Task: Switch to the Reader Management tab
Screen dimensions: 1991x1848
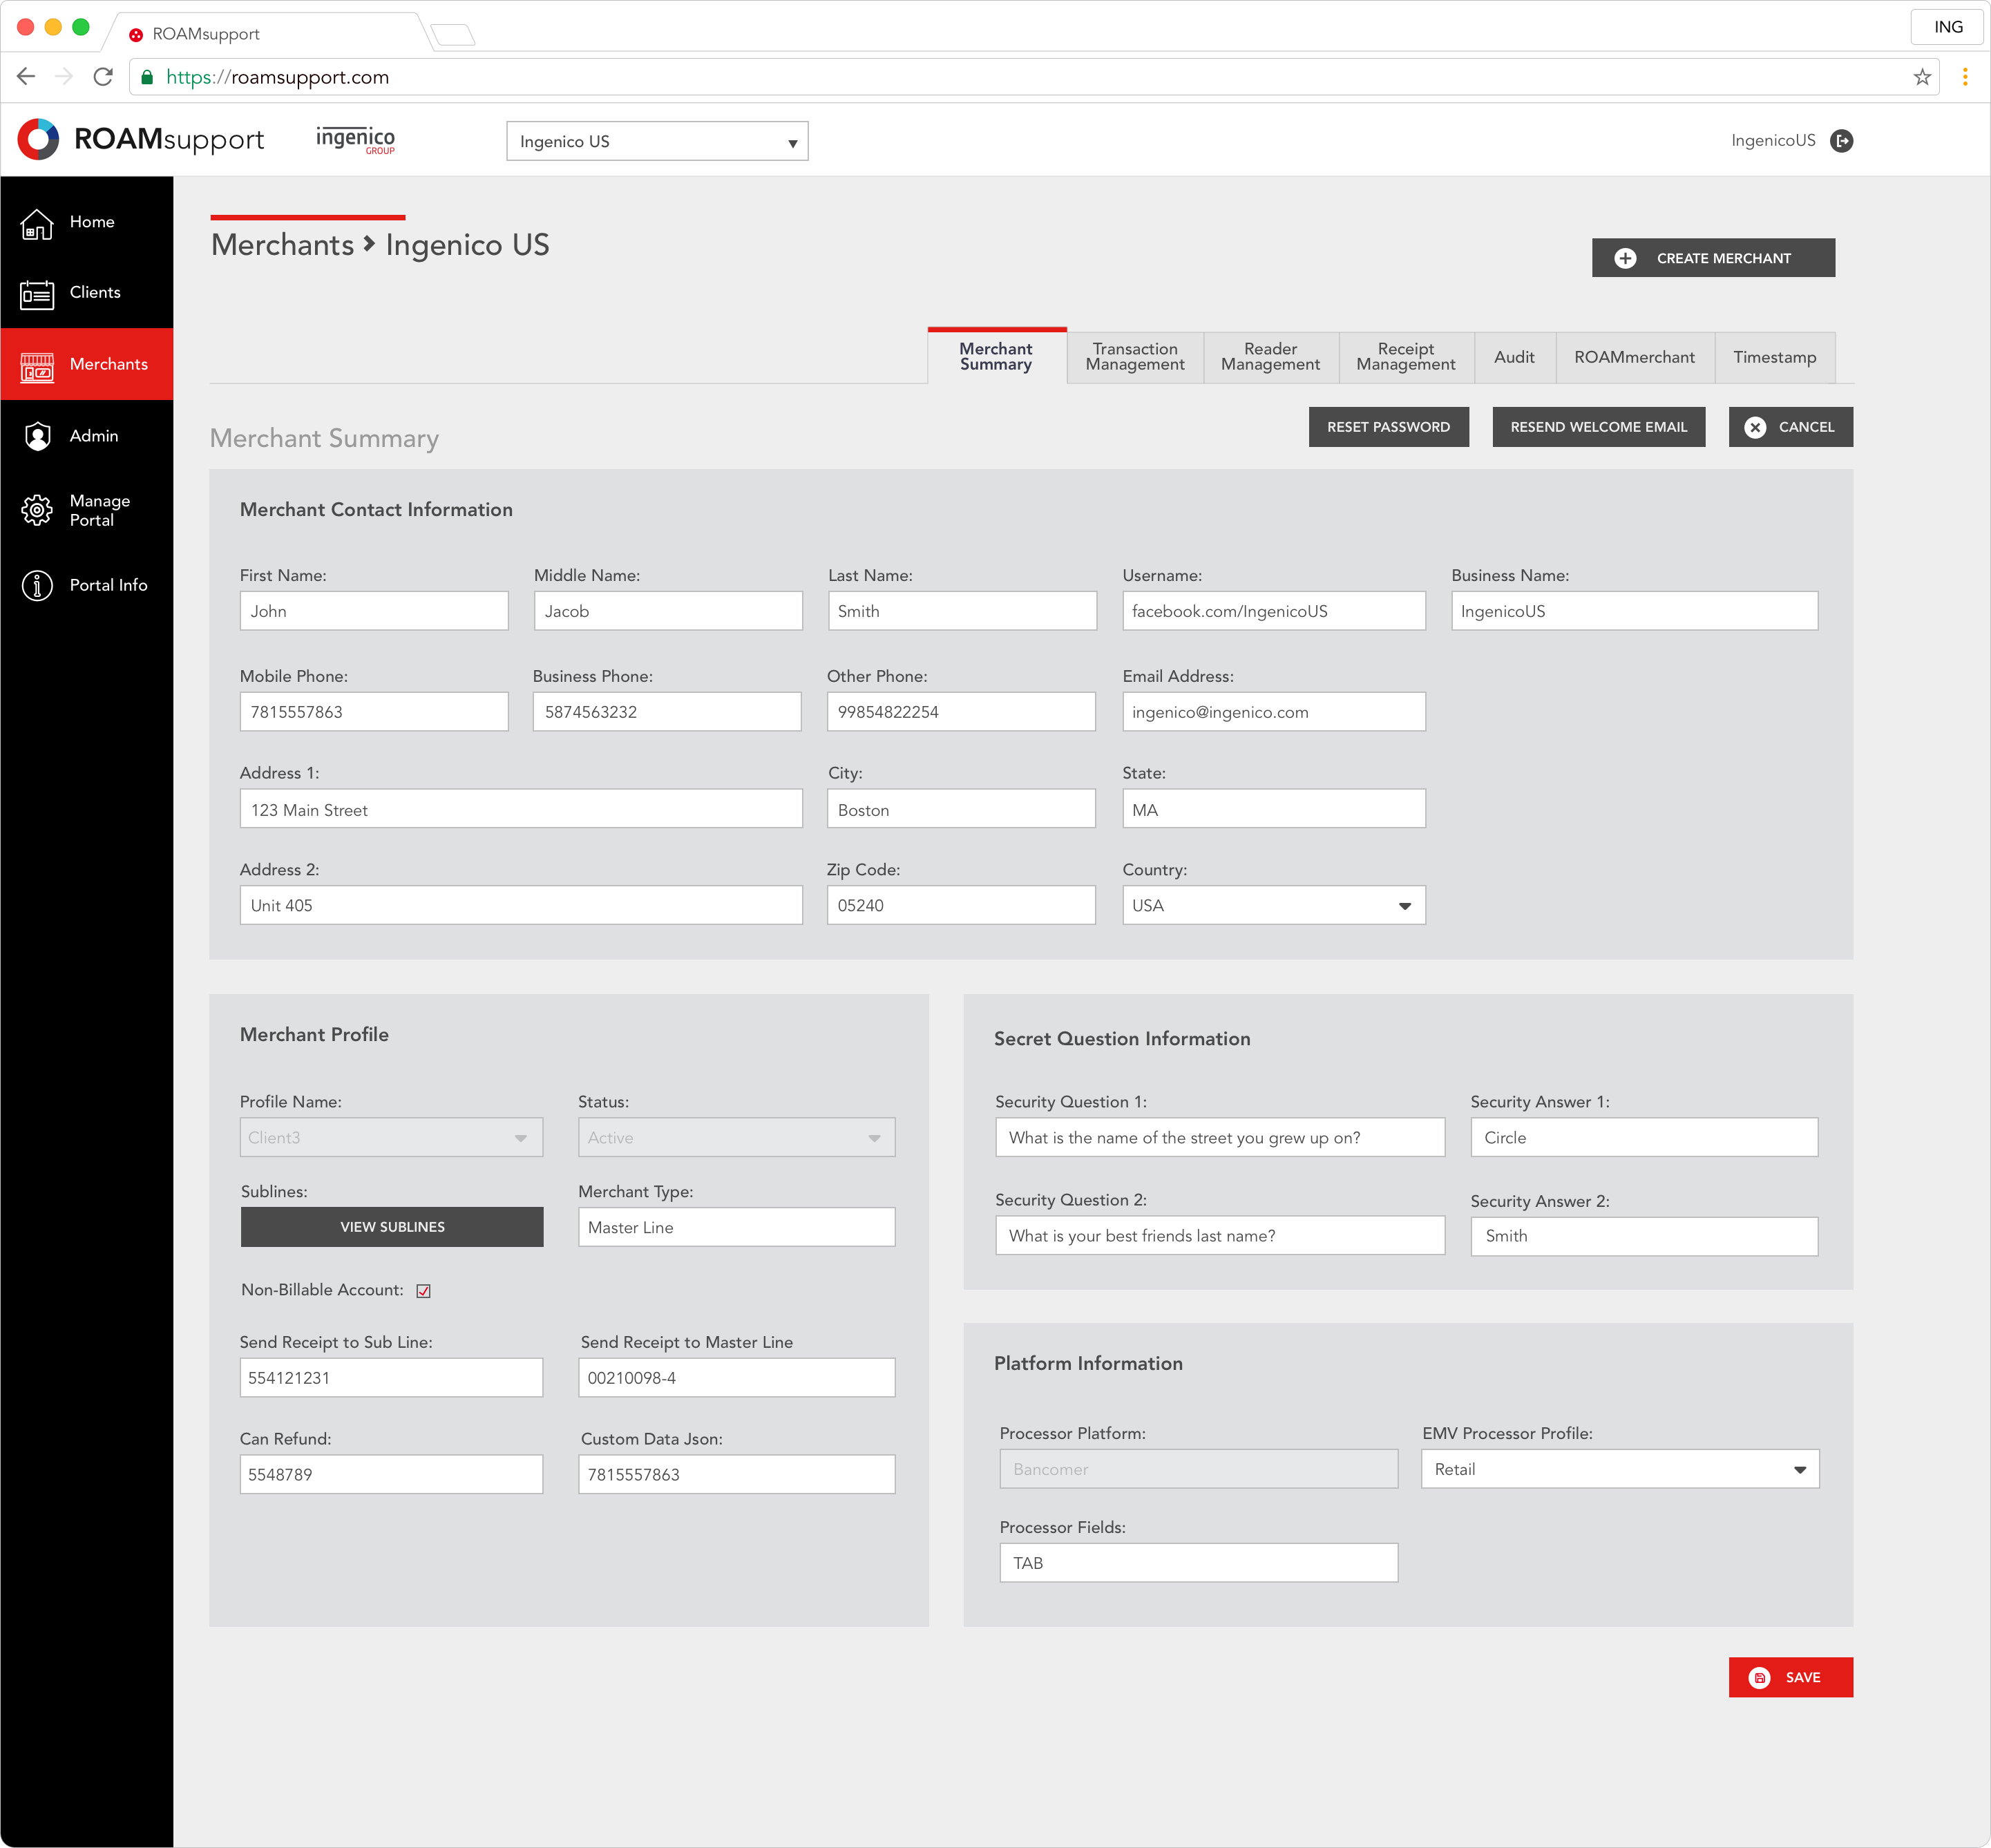Action: pos(1270,357)
